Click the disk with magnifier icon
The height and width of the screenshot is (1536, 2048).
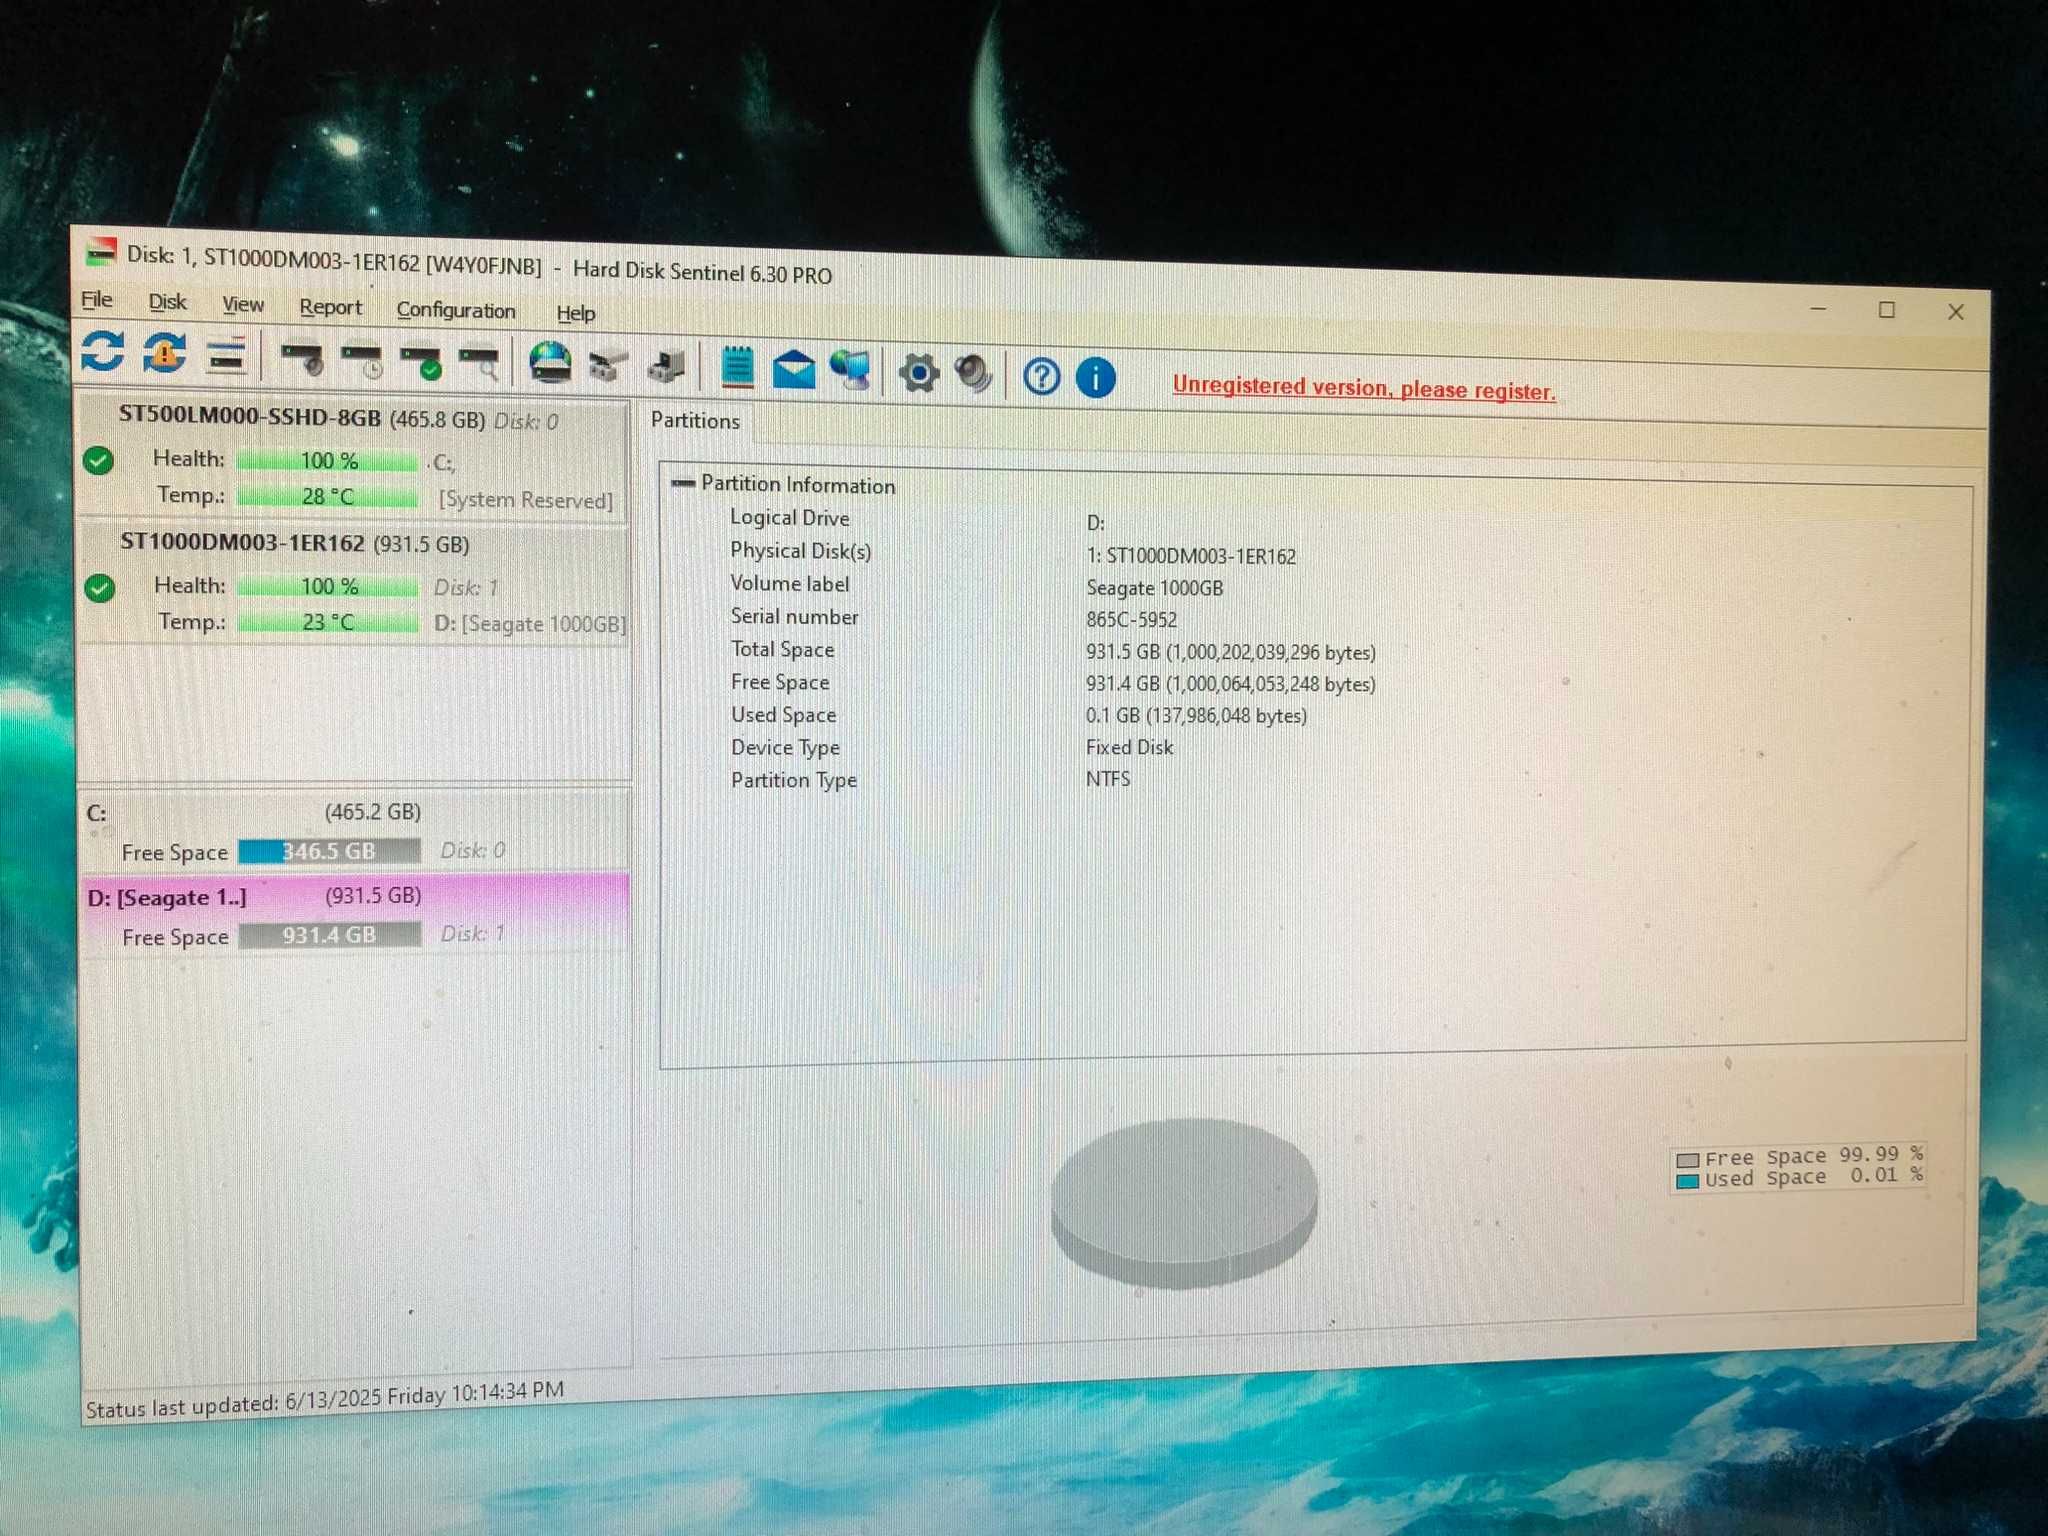[479, 364]
